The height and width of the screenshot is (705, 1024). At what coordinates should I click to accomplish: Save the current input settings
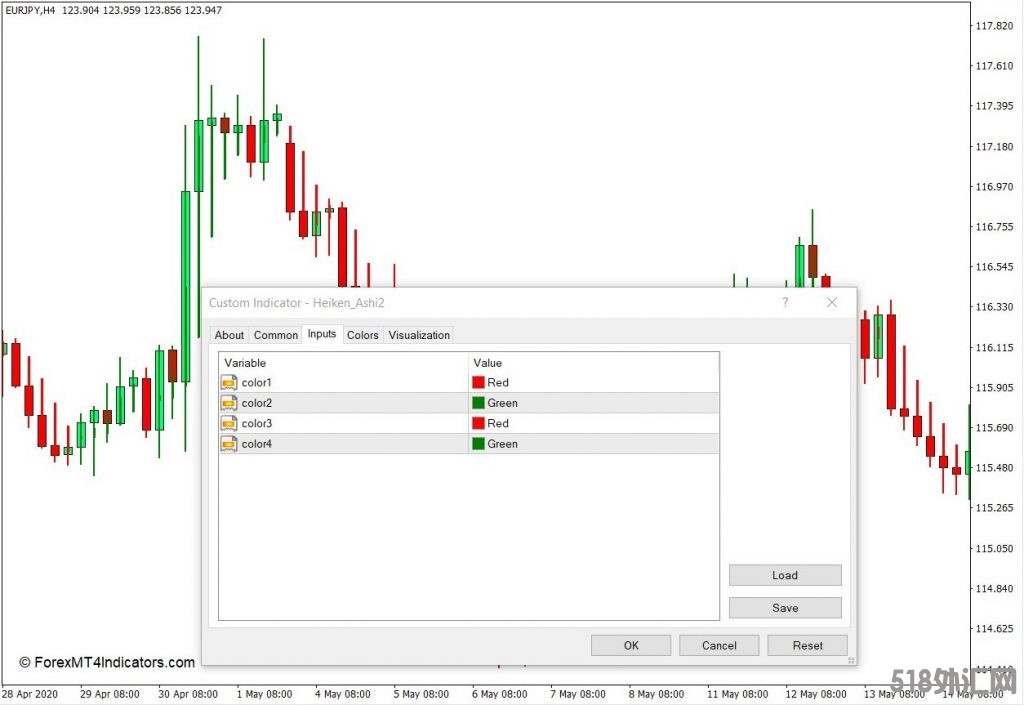785,608
